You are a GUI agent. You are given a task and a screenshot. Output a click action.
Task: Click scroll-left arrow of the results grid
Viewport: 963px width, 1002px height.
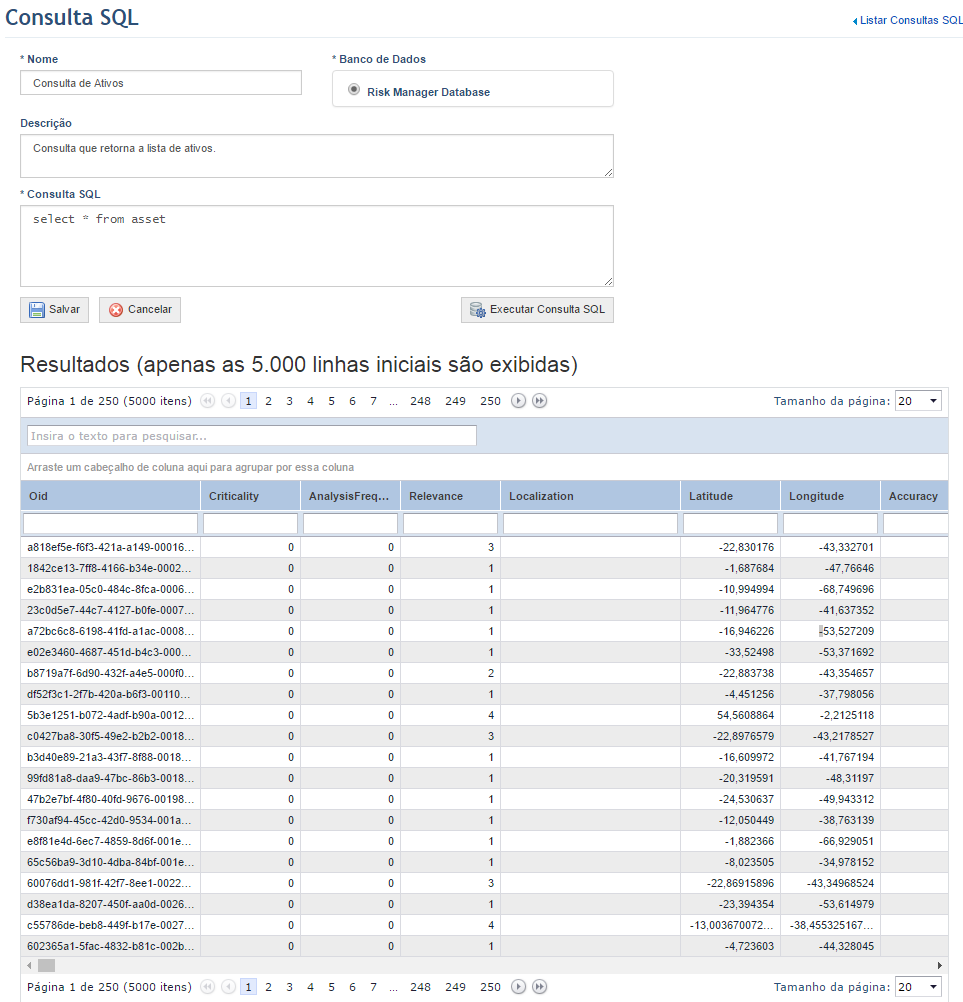(29, 965)
